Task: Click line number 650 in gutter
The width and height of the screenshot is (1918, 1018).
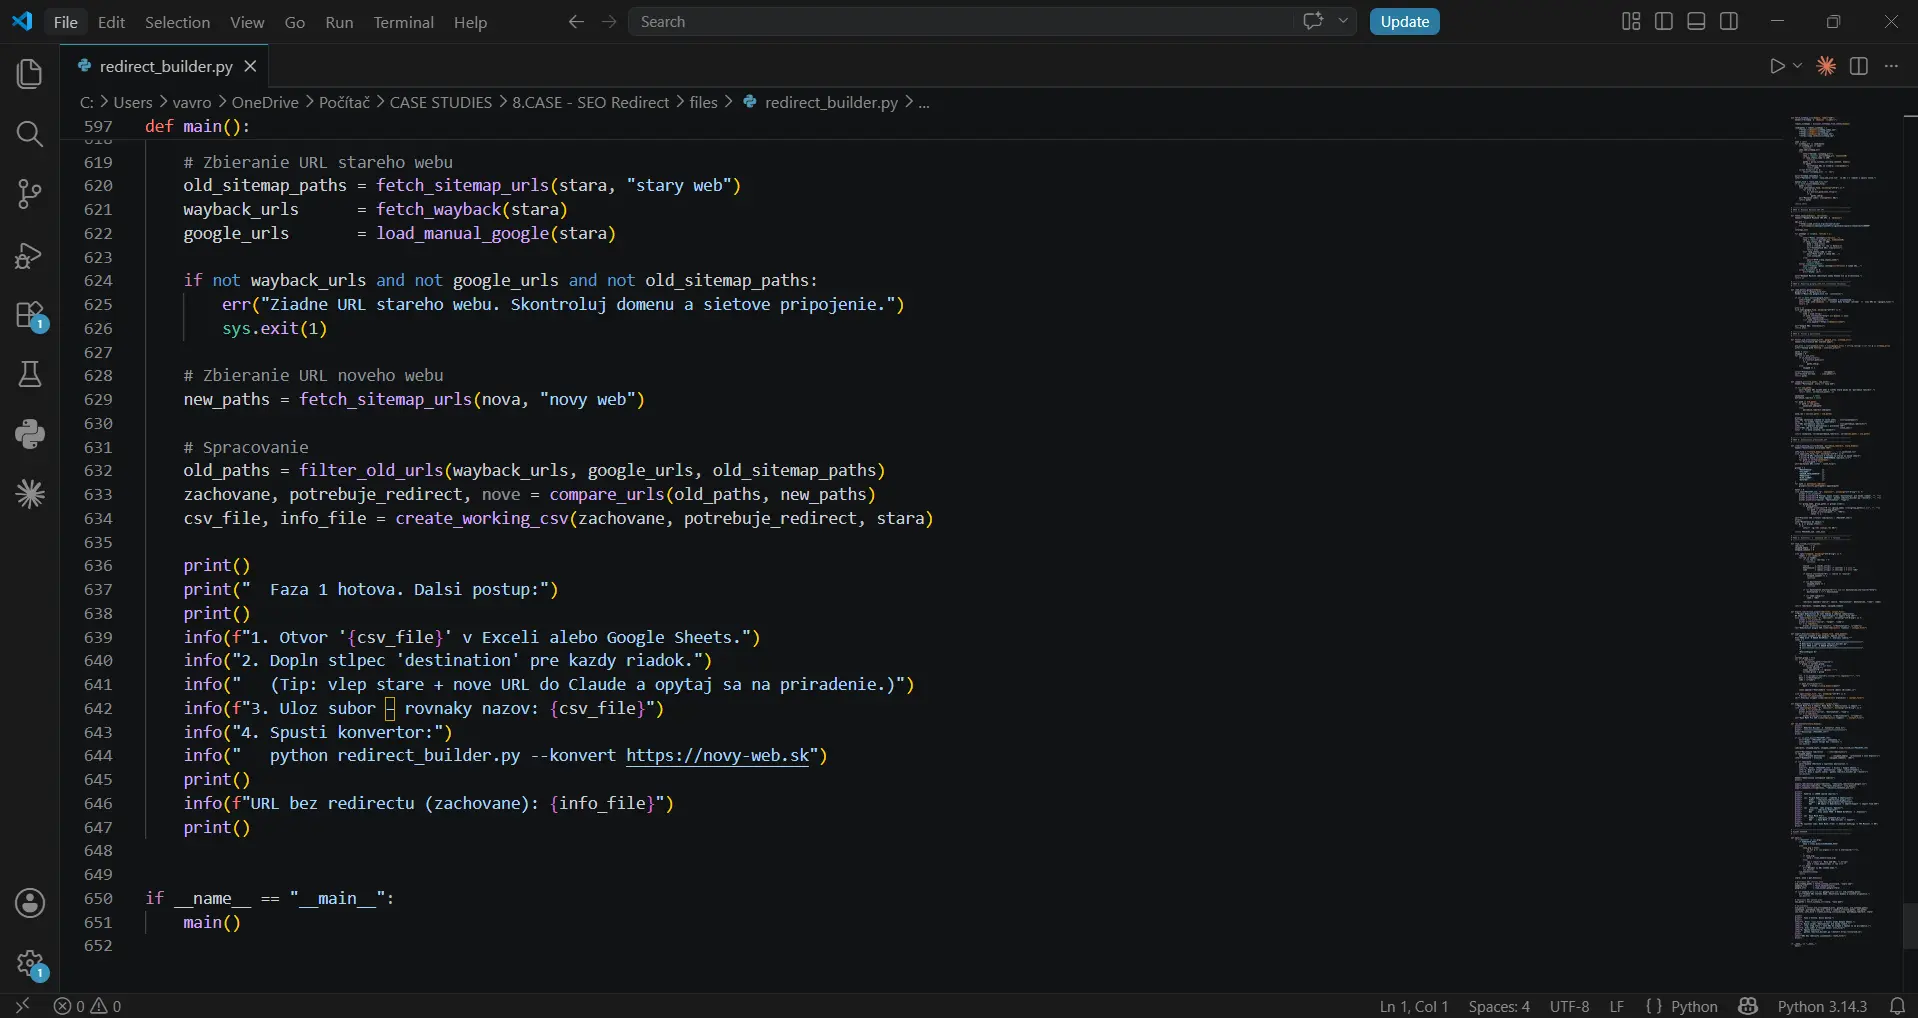Action: [x=98, y=899]
